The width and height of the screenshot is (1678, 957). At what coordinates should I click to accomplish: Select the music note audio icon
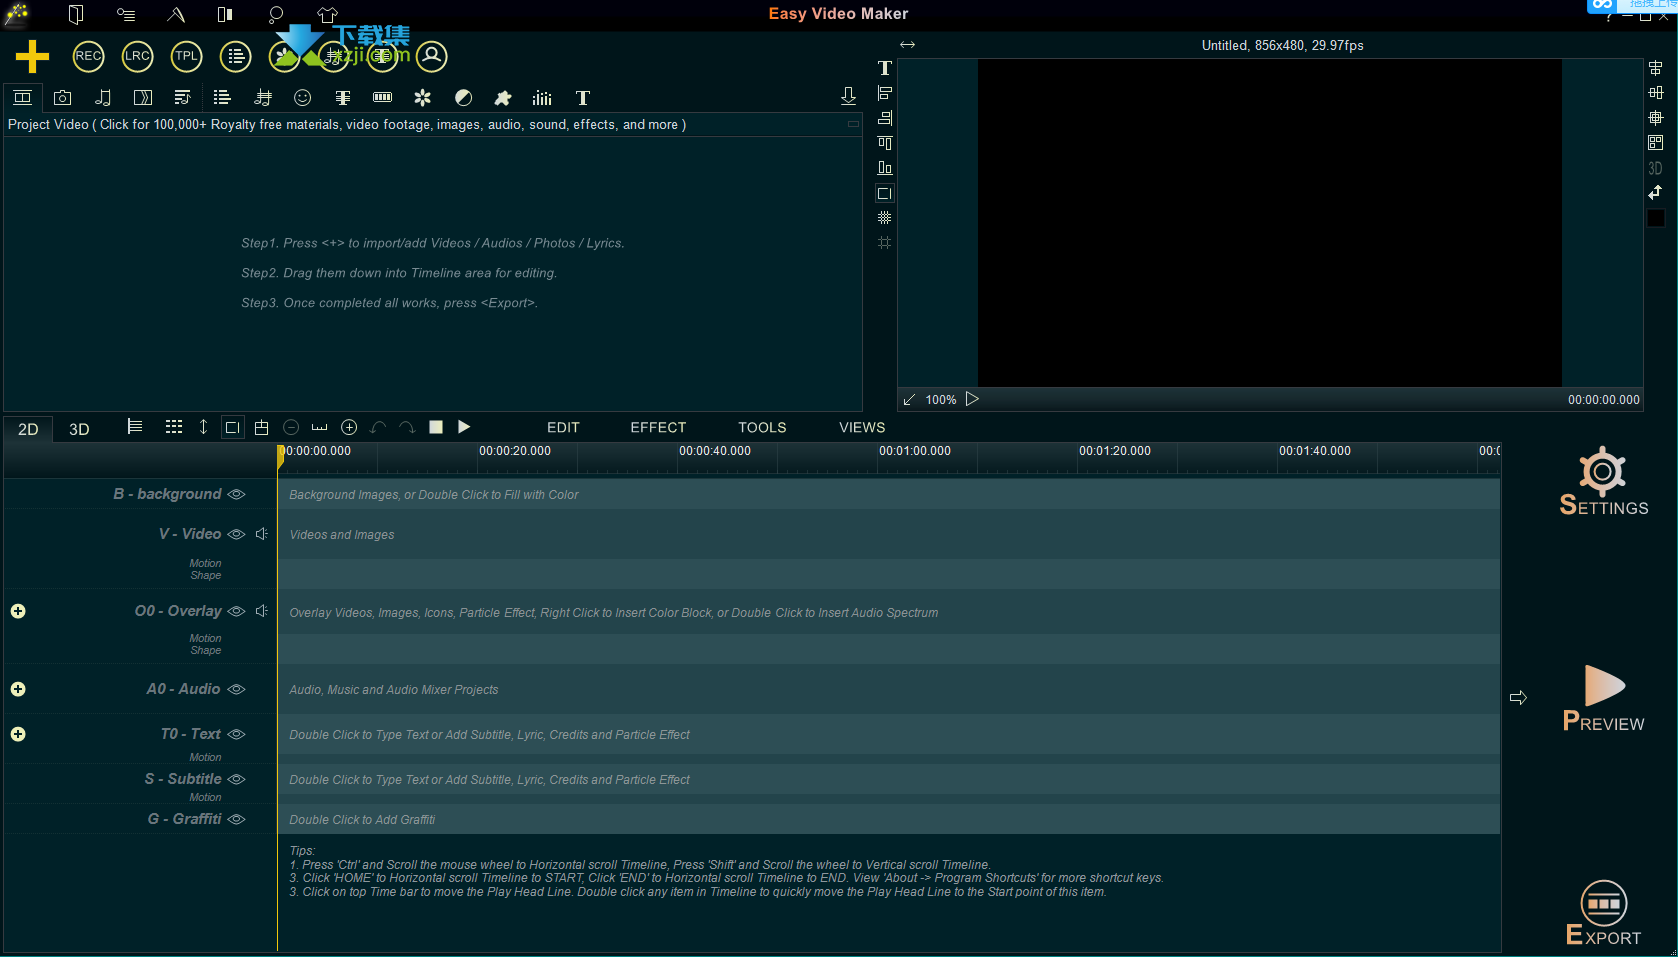point(102,97)
